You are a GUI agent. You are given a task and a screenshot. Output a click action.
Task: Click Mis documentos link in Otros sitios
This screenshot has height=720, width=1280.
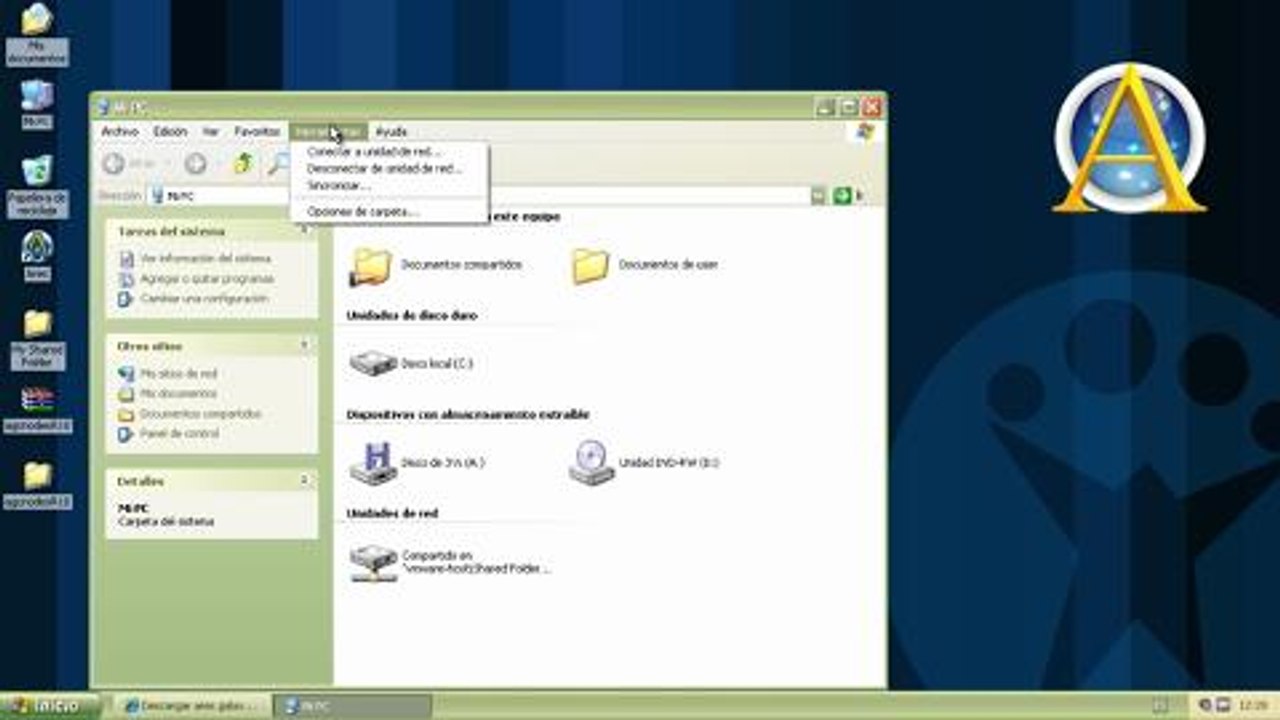pyautogui.click(x=178, y=394)
